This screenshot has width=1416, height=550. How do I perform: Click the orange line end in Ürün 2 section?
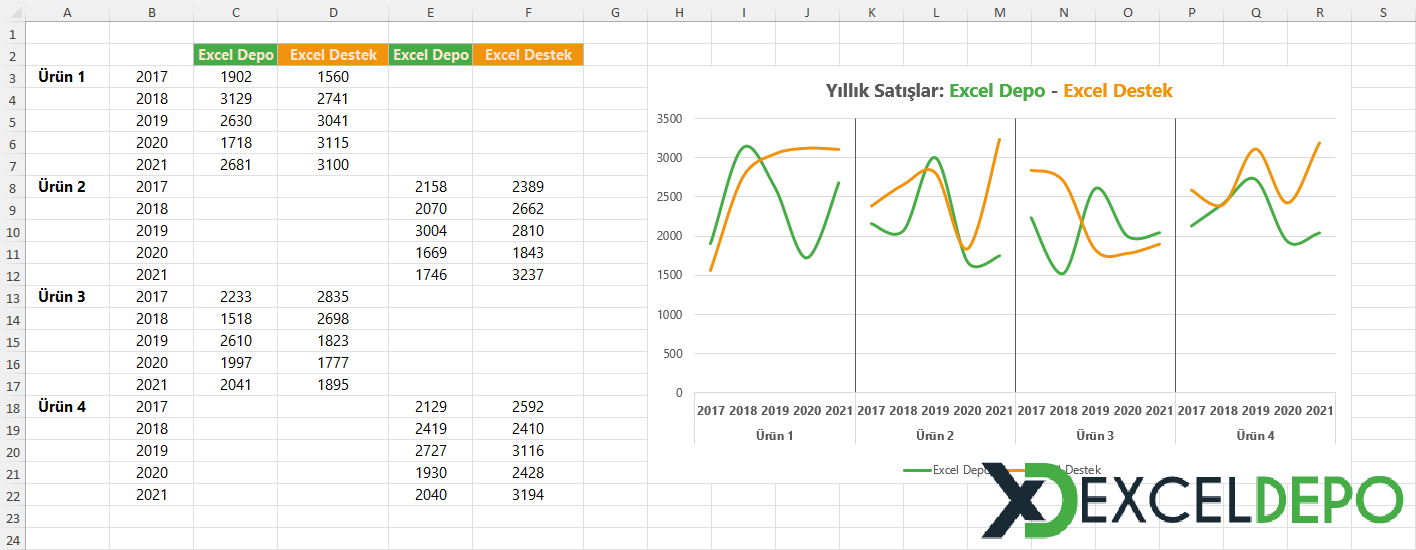[x=999, y=140]
